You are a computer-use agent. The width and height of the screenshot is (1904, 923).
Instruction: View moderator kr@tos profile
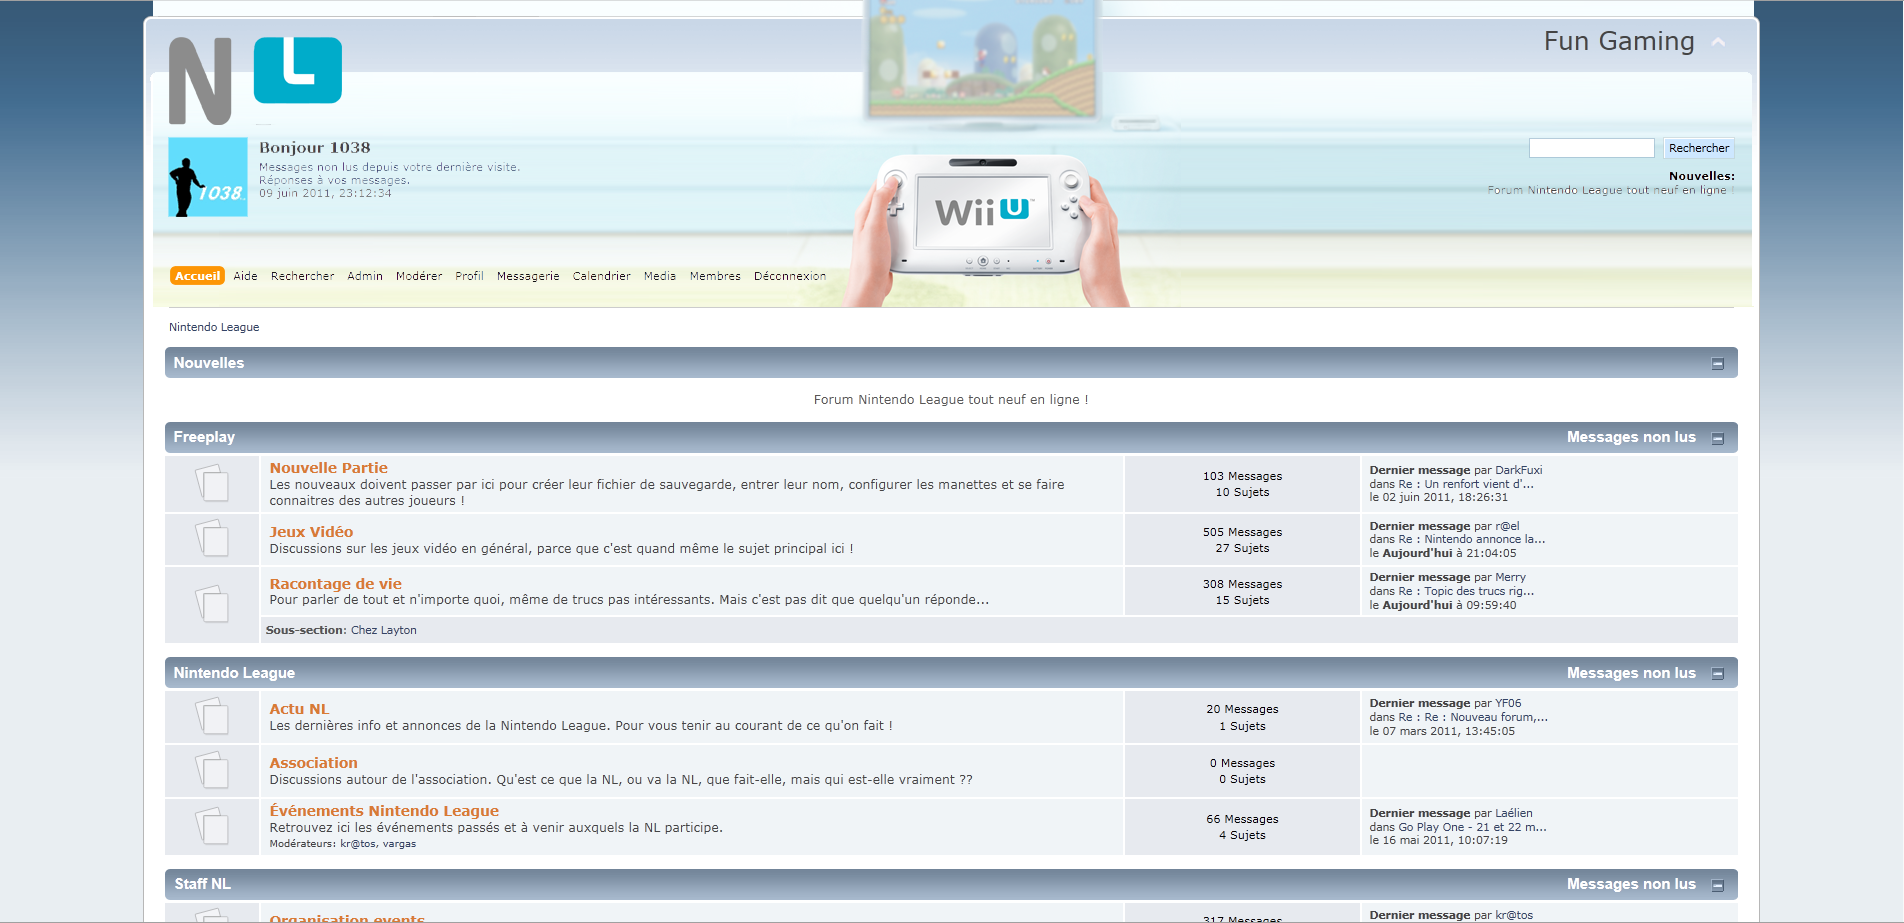click(x=358, y=844)
